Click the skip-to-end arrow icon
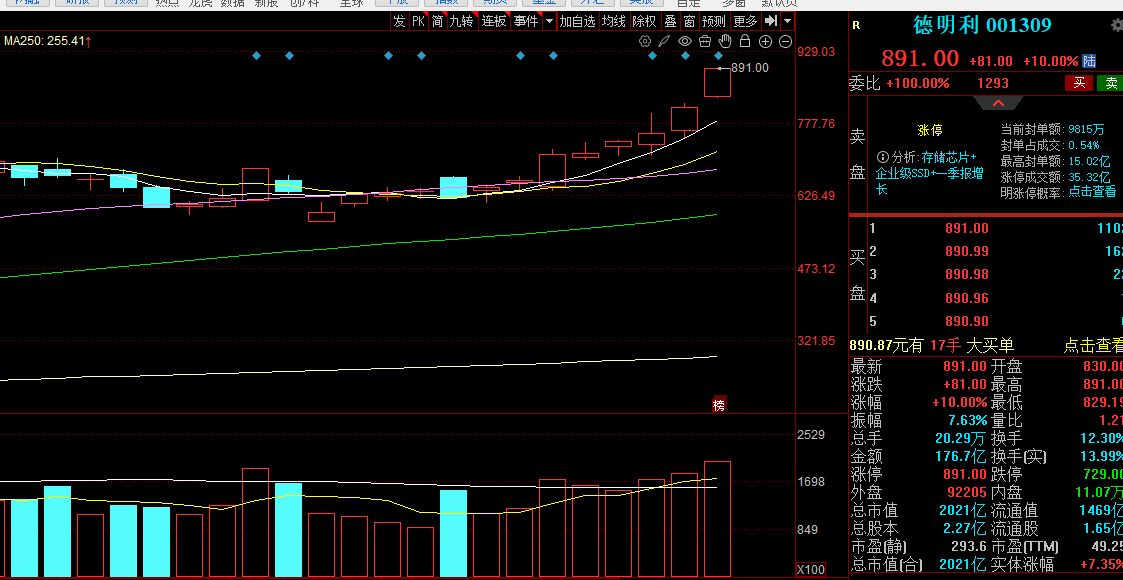Screen dimensions: 1123x580 tap(771, 21)
